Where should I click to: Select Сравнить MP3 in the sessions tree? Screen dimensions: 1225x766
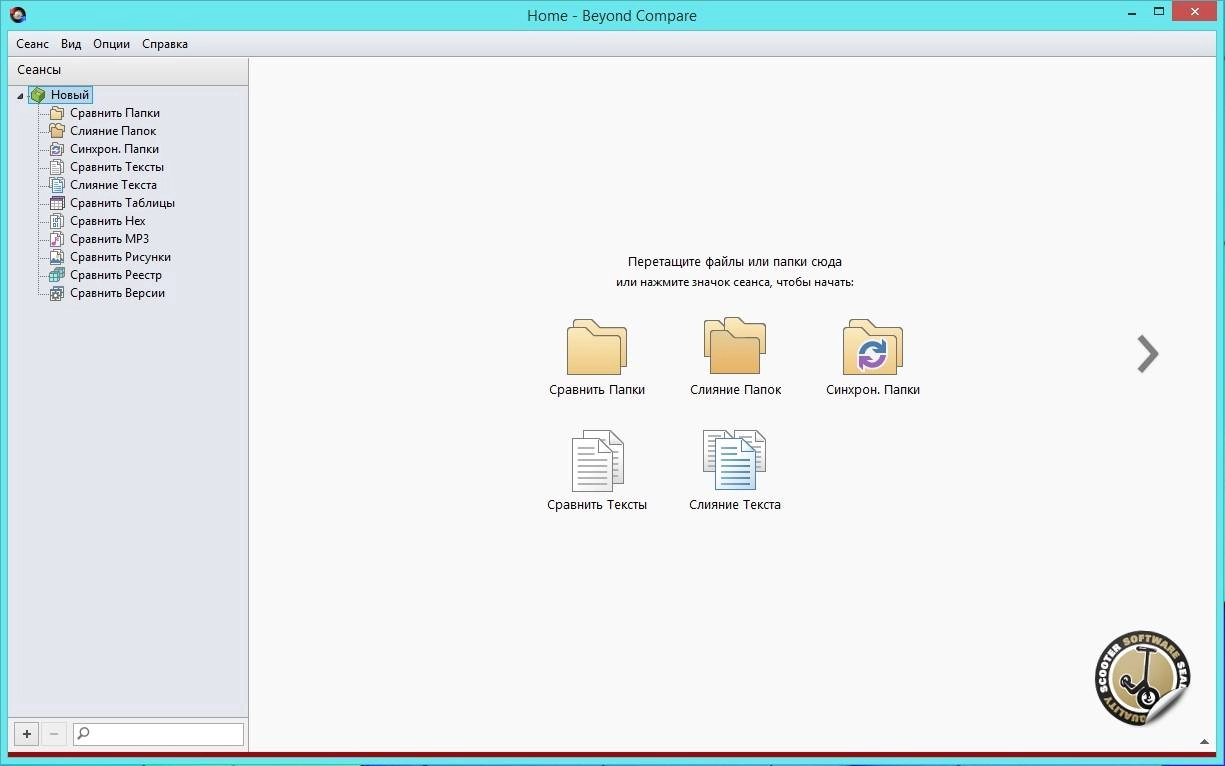click(109, 239)
